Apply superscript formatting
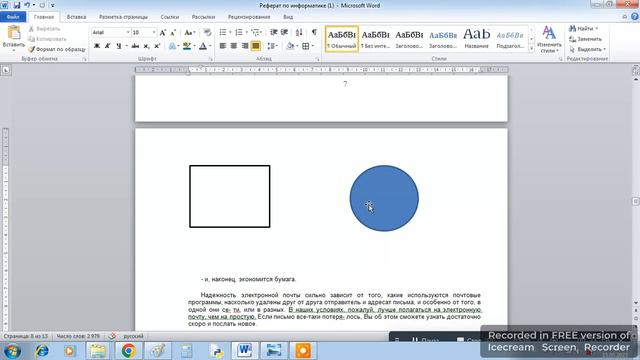This screenshot has height=360, width=640. pos(157,46)
